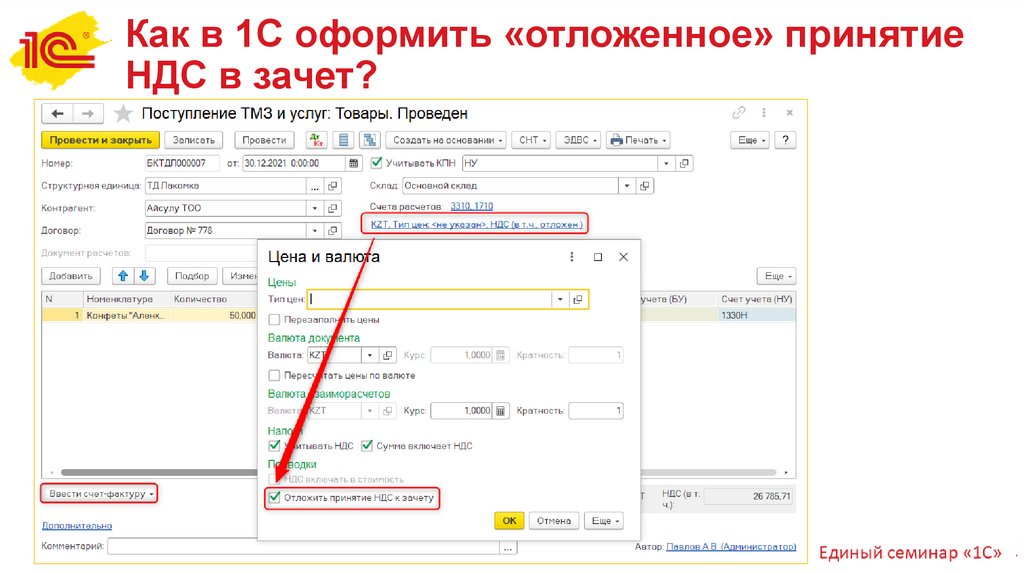The width and height of the screenshot is (1024, 574).
Task: Open the KZT, Тип цен, НДС settings link
Action: (477, 224)
